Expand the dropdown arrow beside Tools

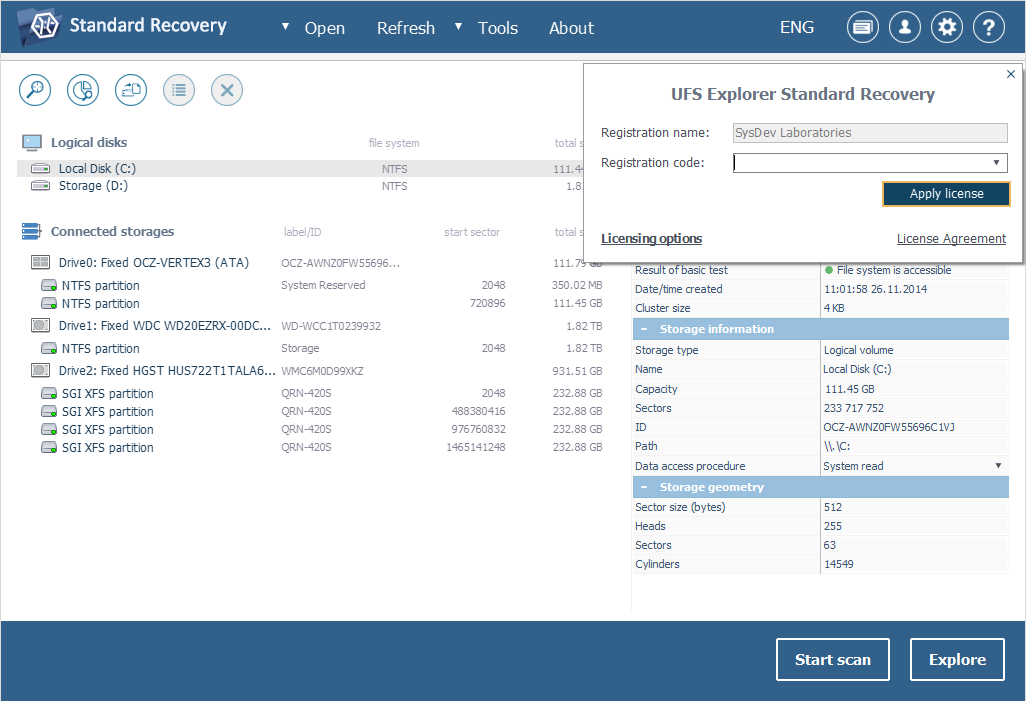pyautogui.click(x=459, y=27)
